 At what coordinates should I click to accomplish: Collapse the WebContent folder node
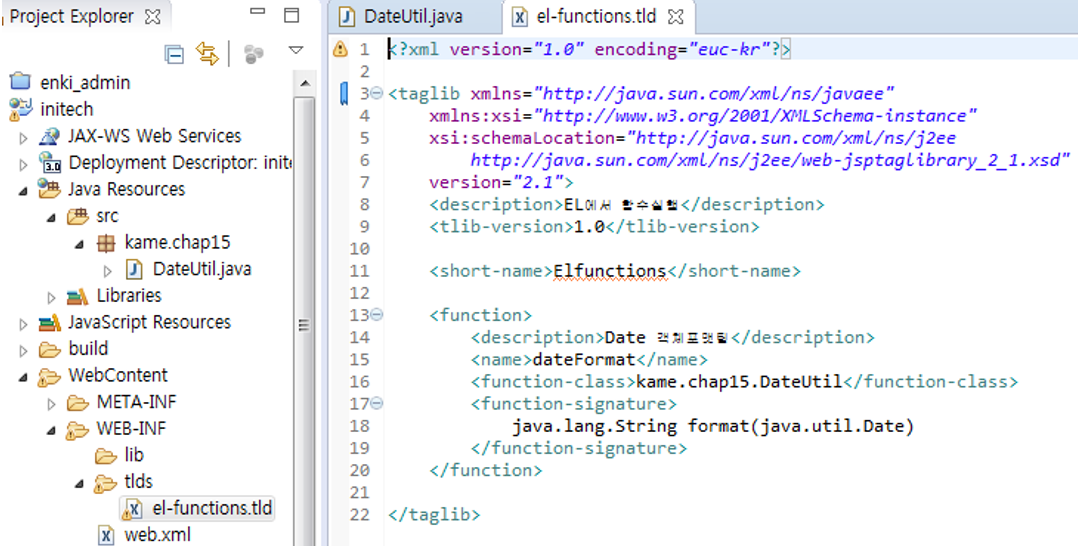pyautogui.click(x=24, y=378)
